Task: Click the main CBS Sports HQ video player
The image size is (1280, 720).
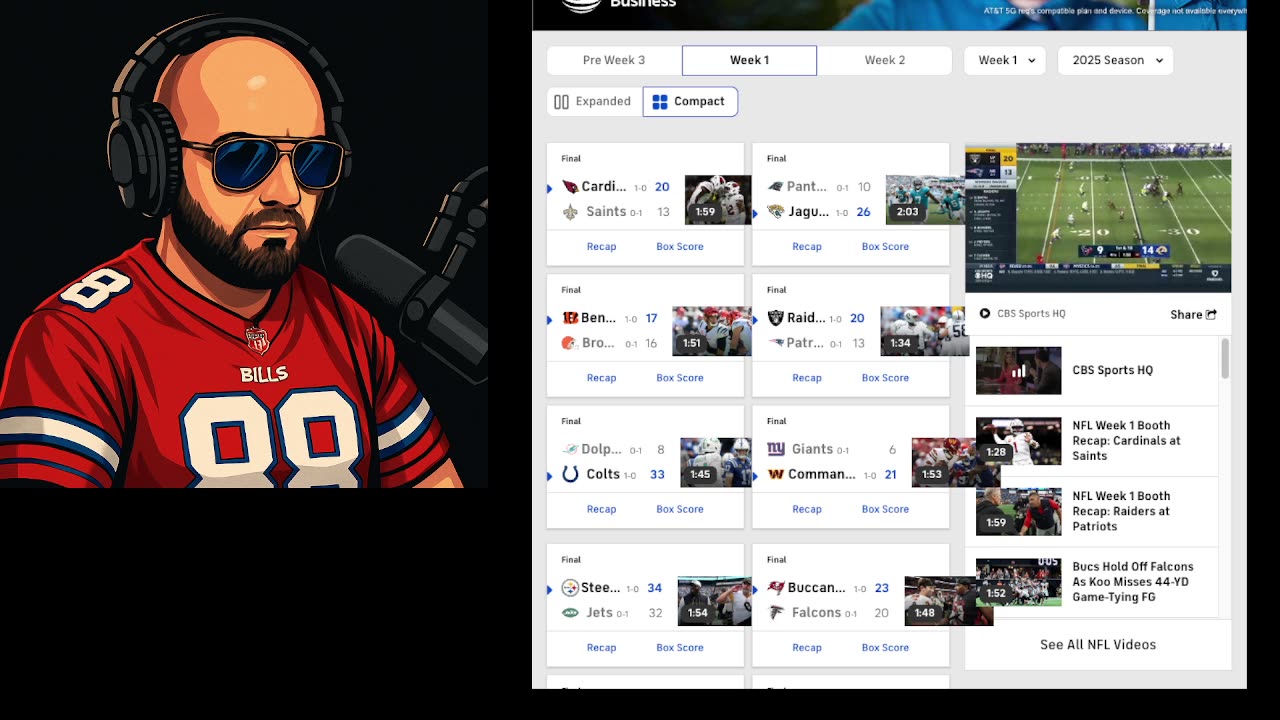Action: pyautogui.click(x=1098, y=218)
